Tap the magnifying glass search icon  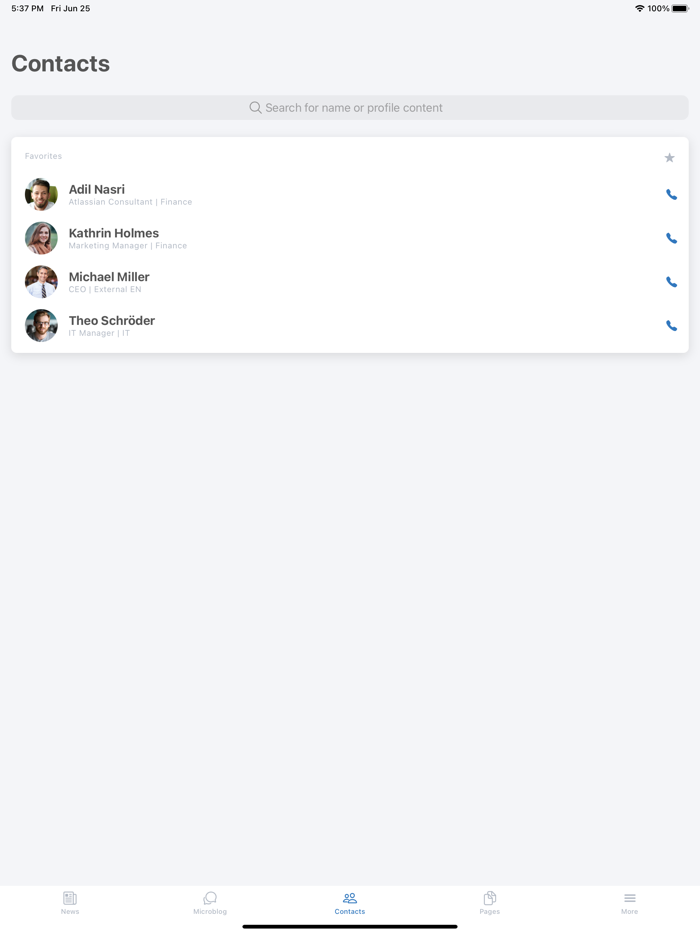pyautogui.click(x=255, y=108)
